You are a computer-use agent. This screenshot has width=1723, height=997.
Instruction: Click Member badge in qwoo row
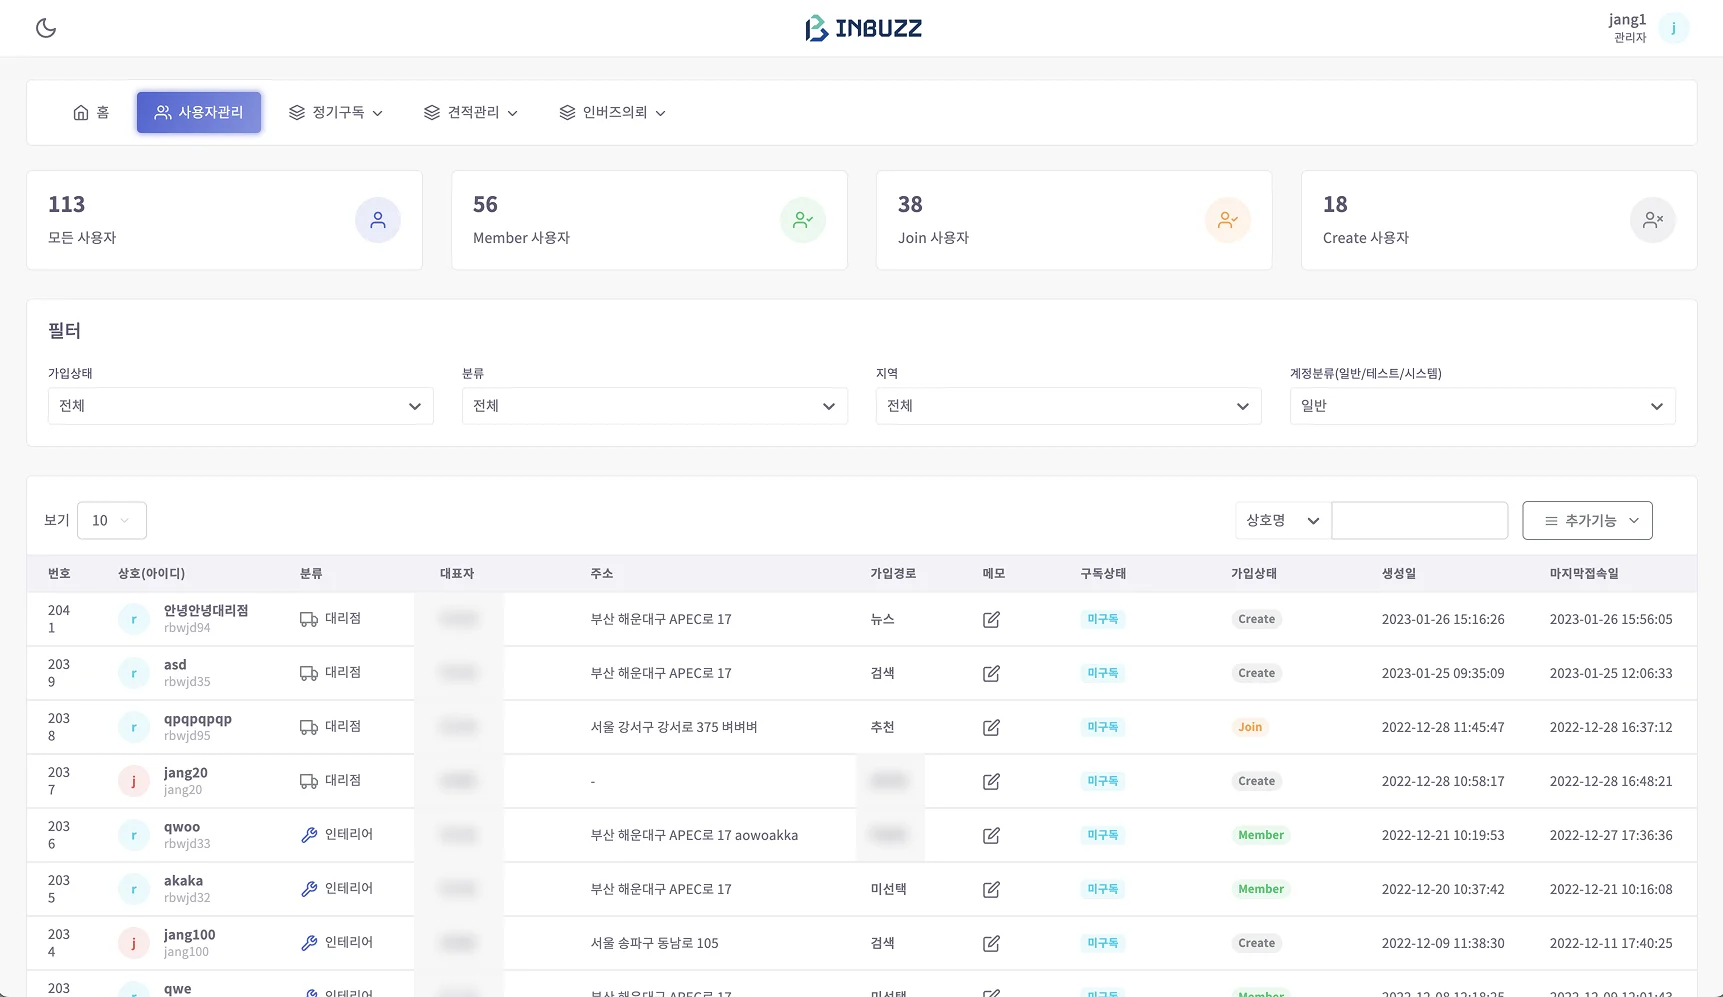pos(1261,835)
